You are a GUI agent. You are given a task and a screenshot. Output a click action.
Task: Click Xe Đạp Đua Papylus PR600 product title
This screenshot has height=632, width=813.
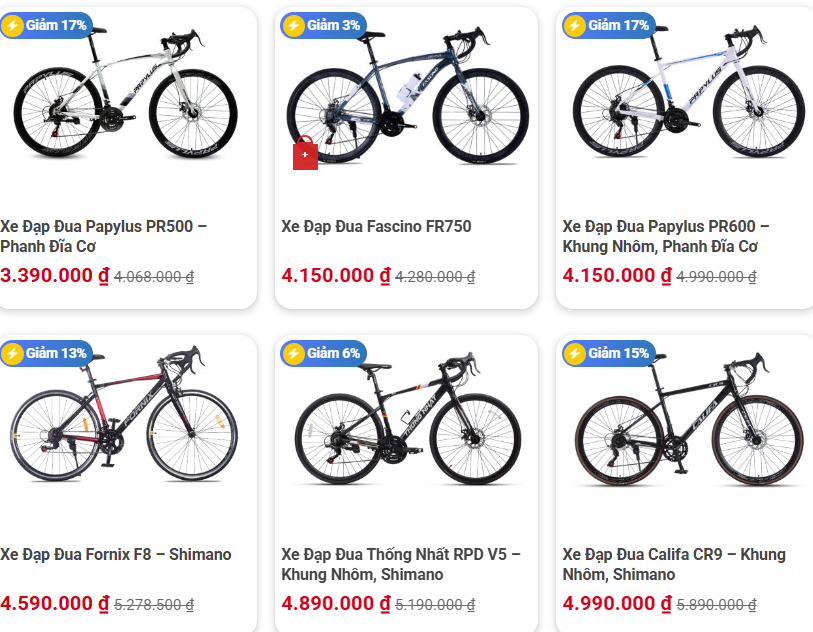[x=666, y=236]
